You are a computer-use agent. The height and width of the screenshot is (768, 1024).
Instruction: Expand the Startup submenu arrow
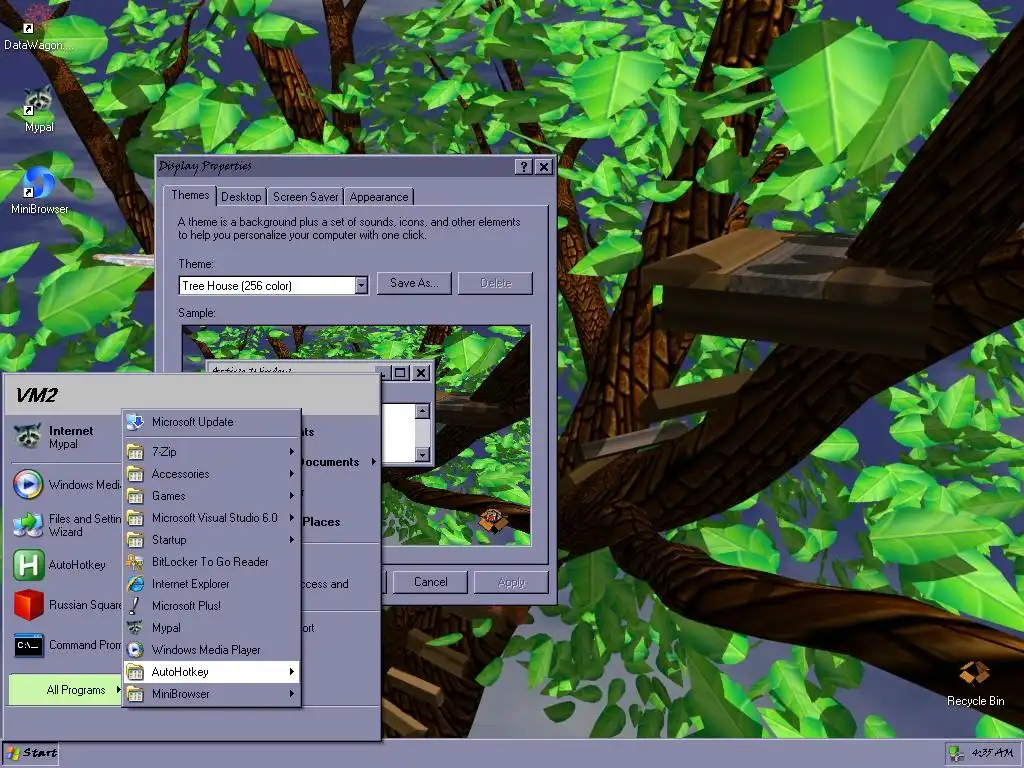click(x=292, y=540)
